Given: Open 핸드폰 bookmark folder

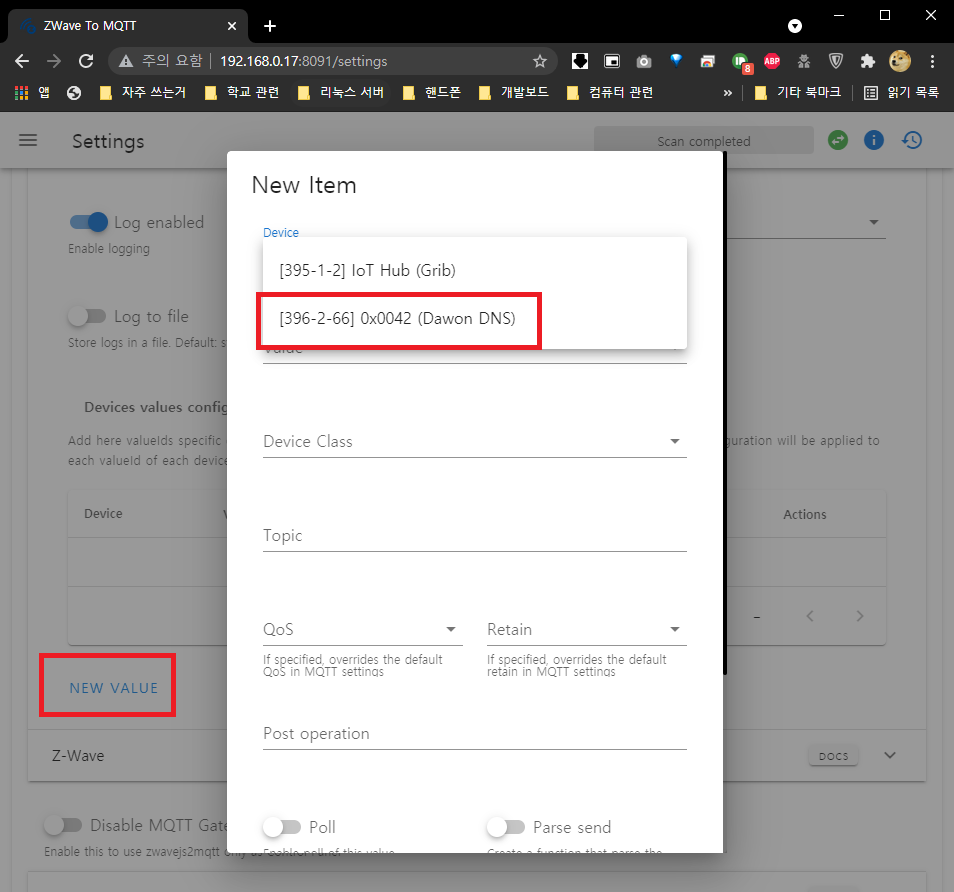Looking at the screenshot, I should [x=432, y=92].
